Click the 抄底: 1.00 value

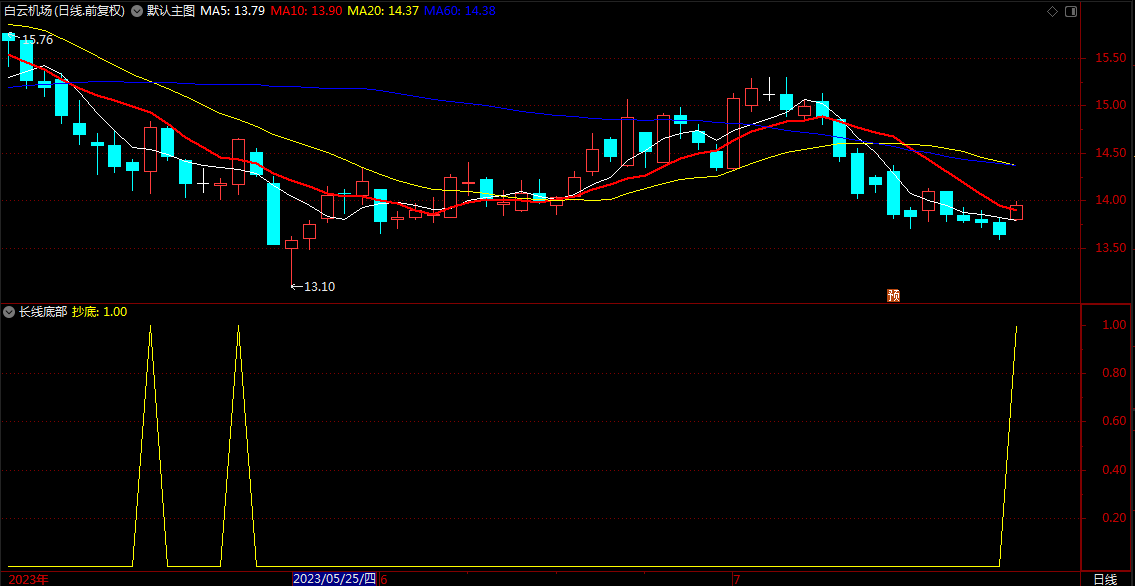coord(100,312)
